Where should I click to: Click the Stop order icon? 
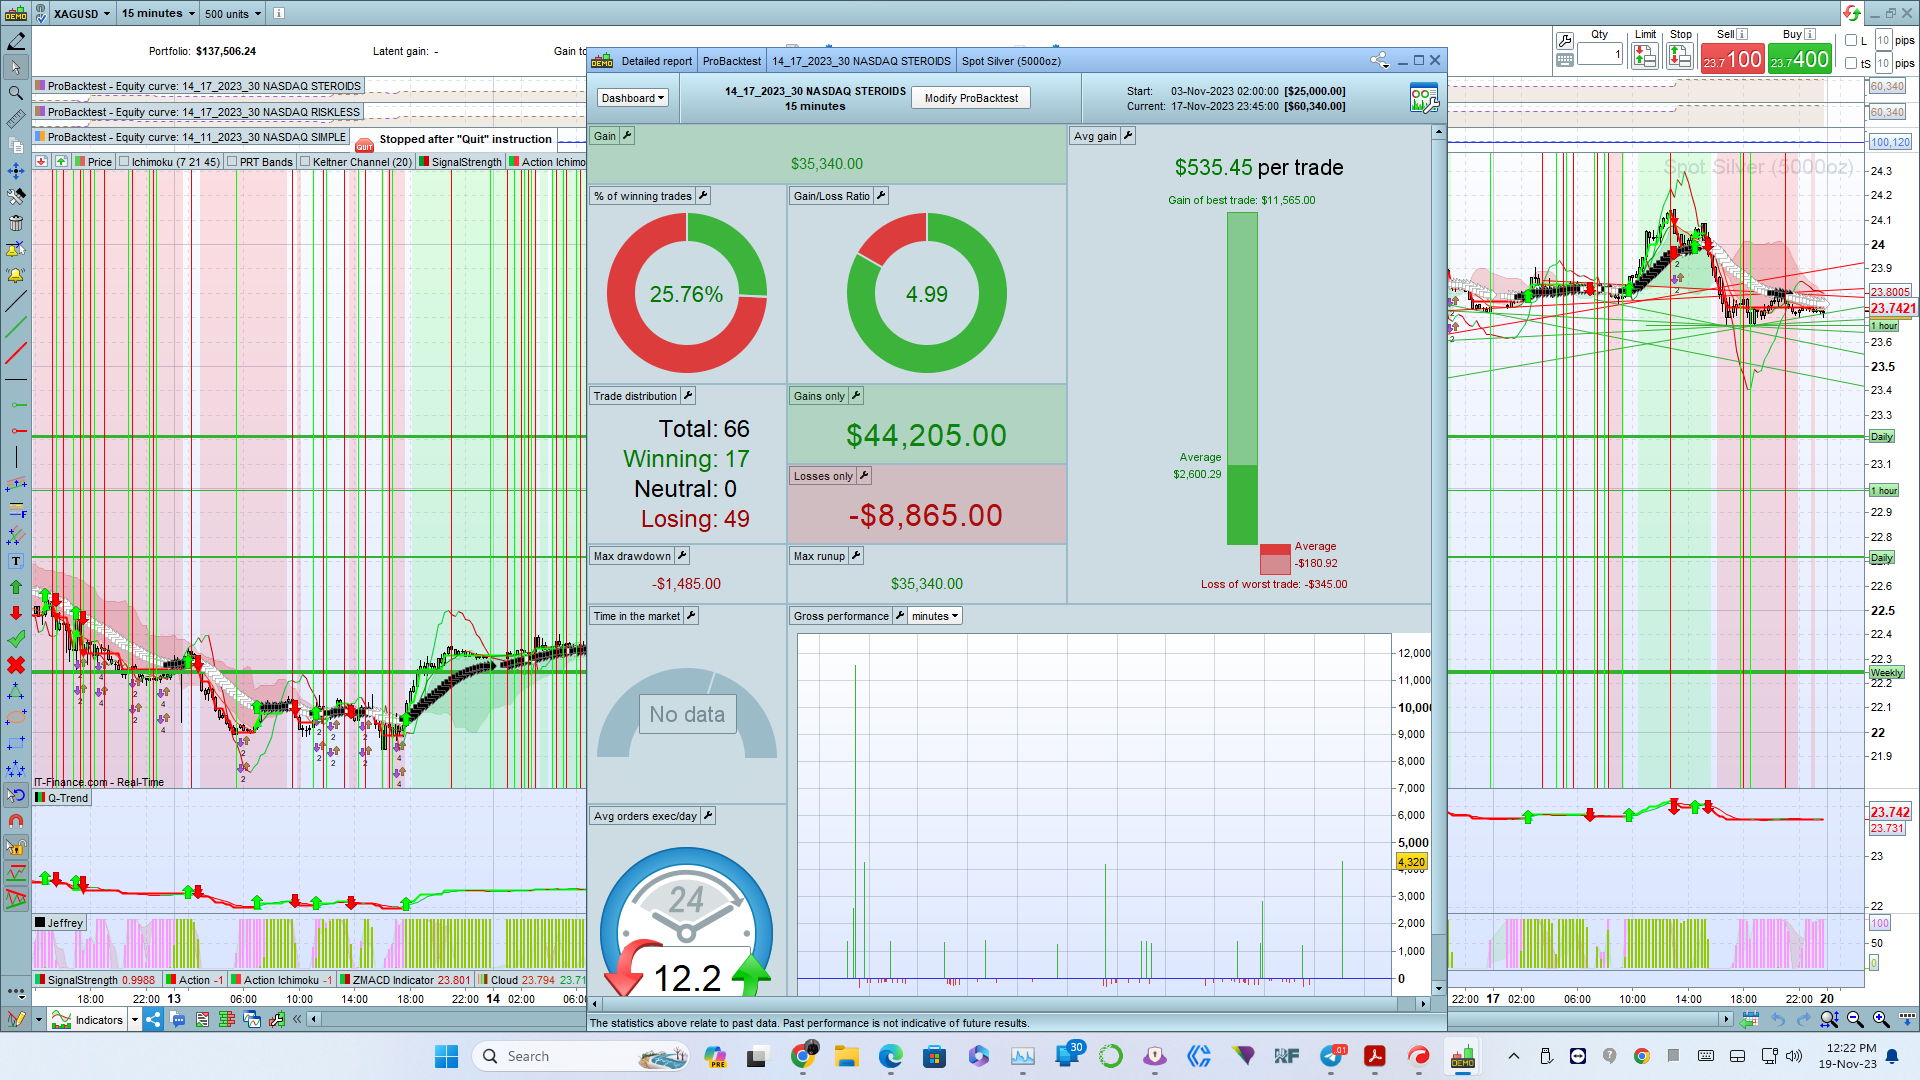1680,57
